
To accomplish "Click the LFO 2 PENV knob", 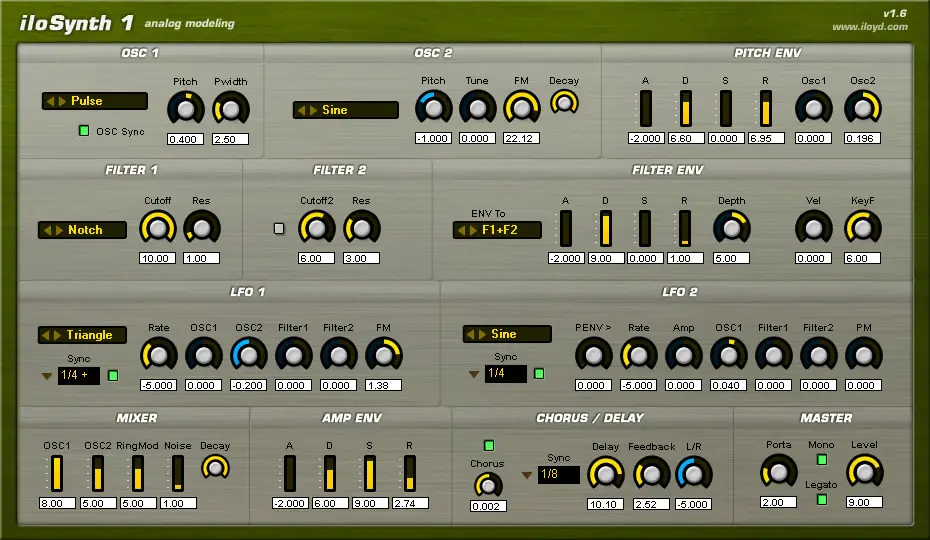I will [594, 355].
